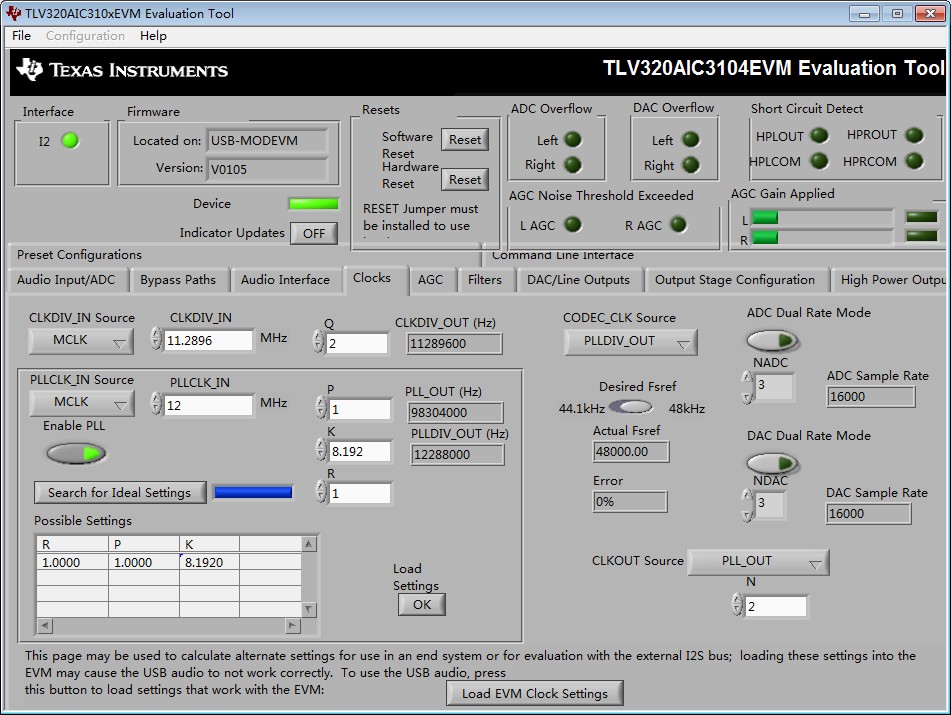Switch to the DAC/Line Outputs tab
The height and width of the screenshot is (715, 951).
(x=579, y=280)
